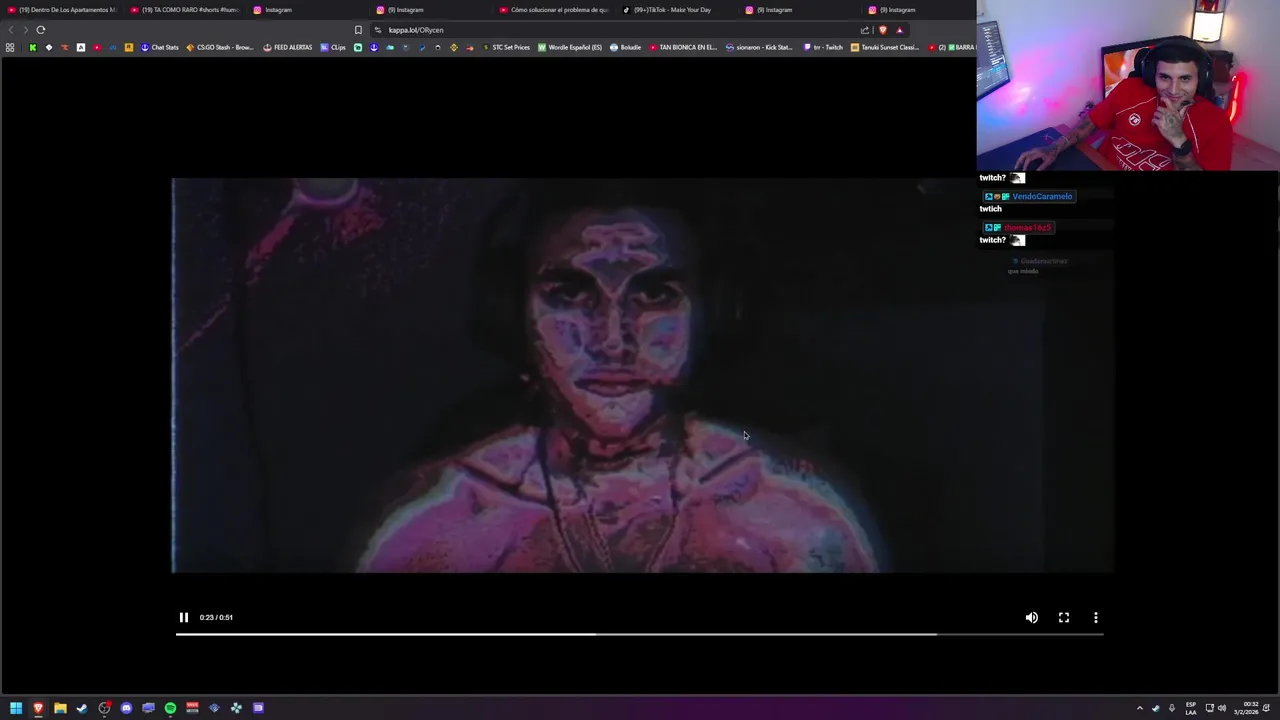Open the 'sionaron - Kick Stat...' bookmark
This screenshot has width=1280, height=720.
759,47
